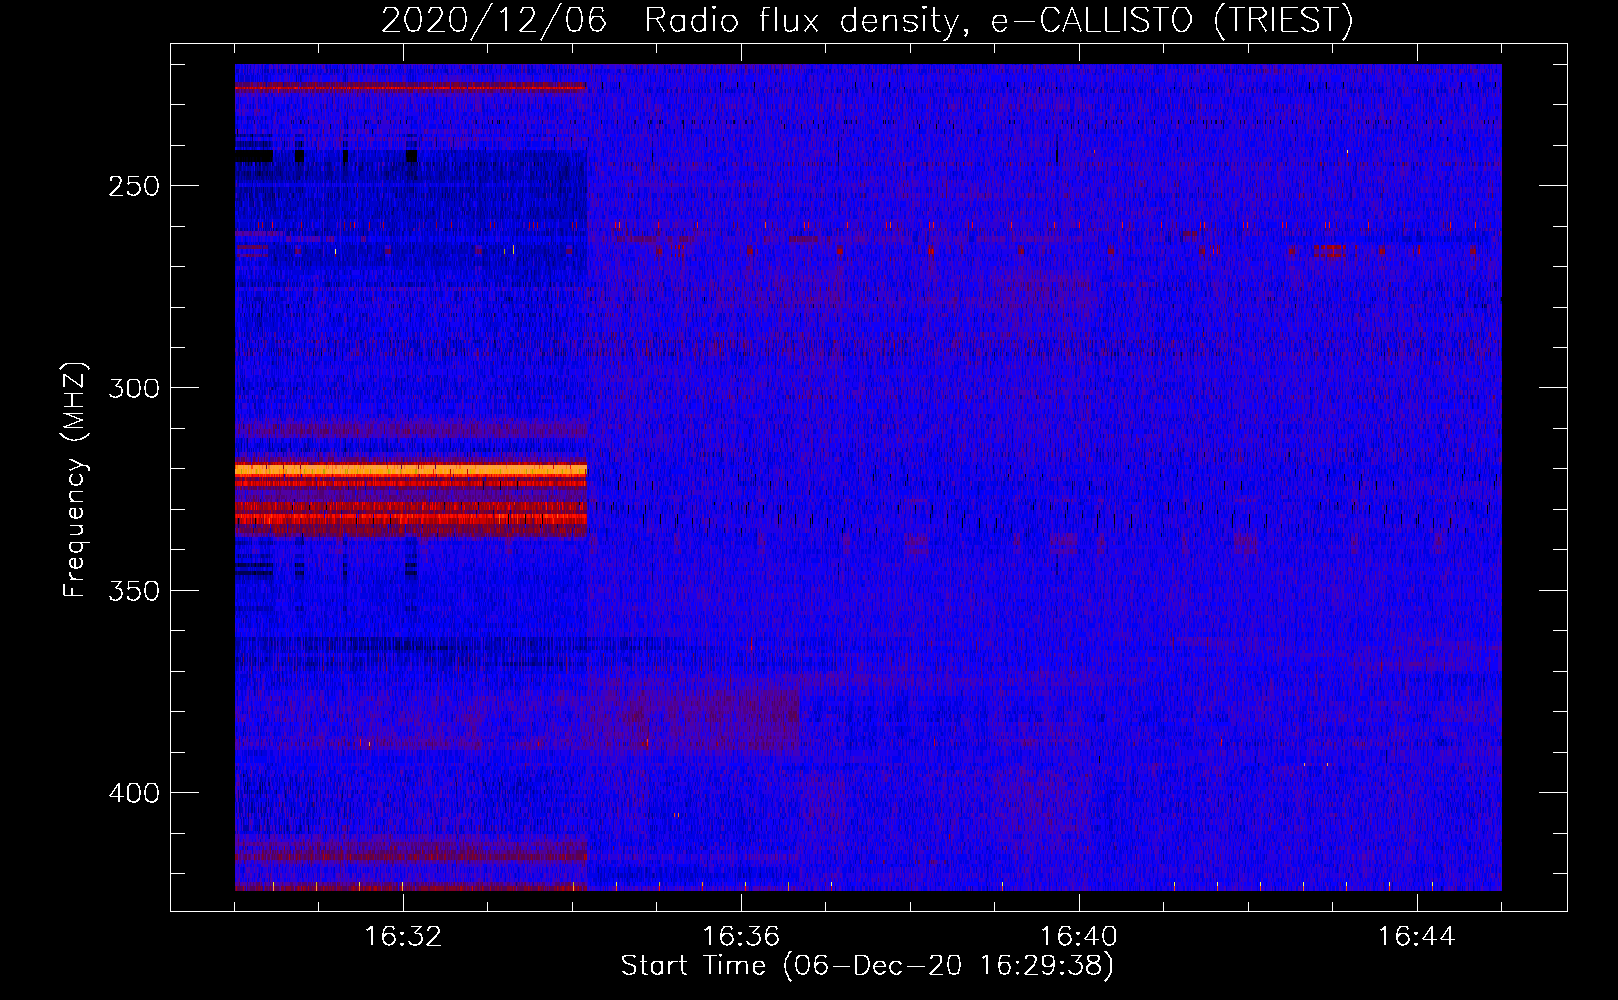Click the 16:40 time tick label
Image resolution: width=1618 pixels, height=1000 pixels.
1079,937
